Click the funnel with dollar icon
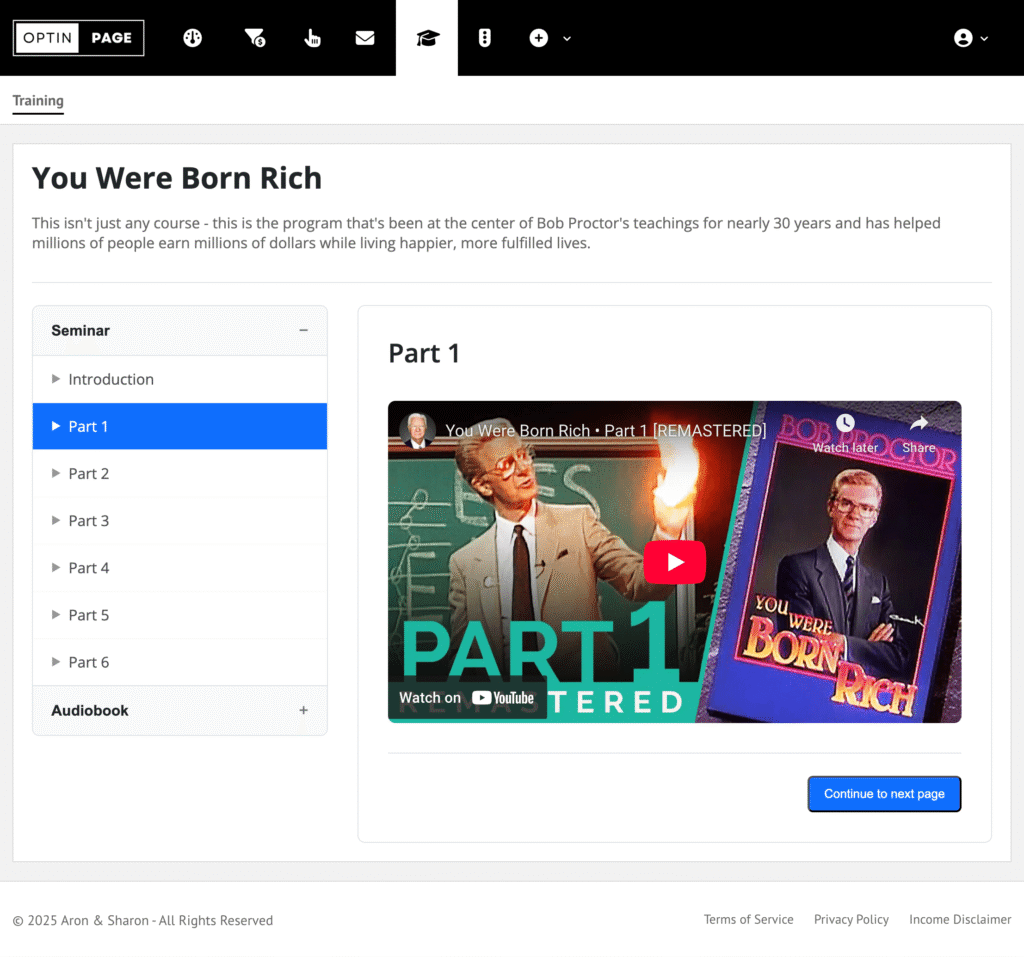 (255, 38)
